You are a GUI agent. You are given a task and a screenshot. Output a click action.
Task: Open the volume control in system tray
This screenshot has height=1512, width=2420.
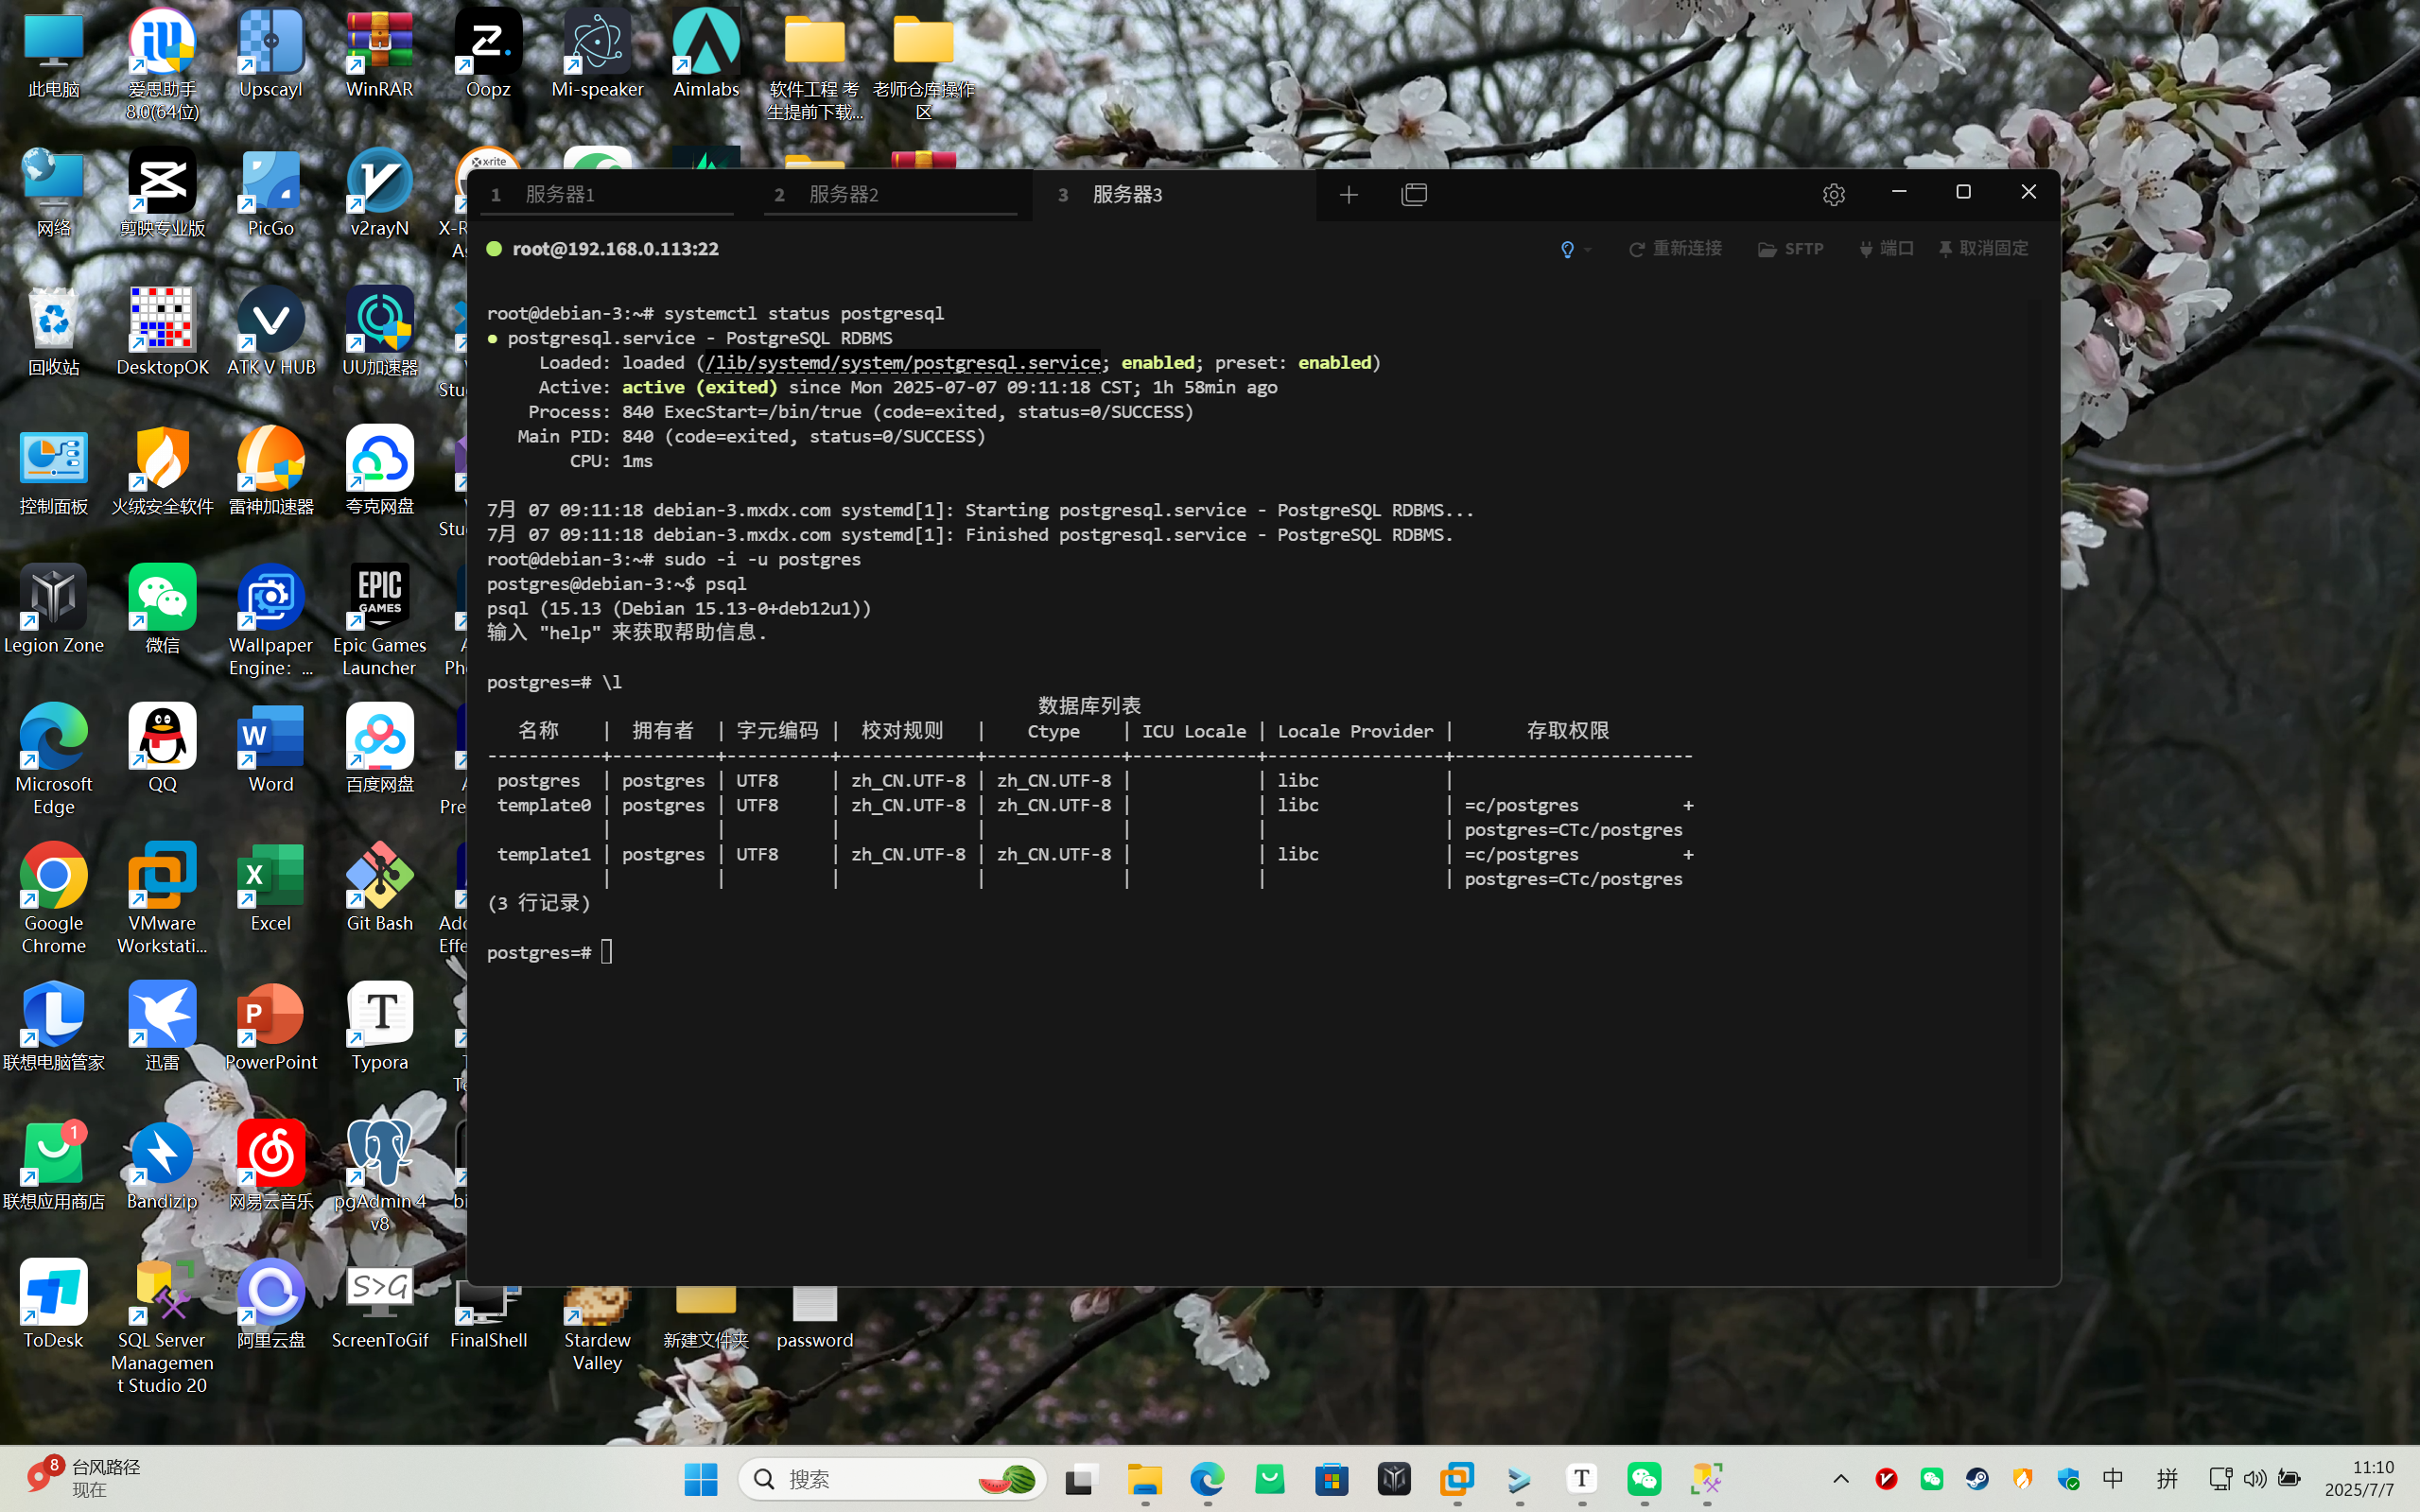2254,1479
